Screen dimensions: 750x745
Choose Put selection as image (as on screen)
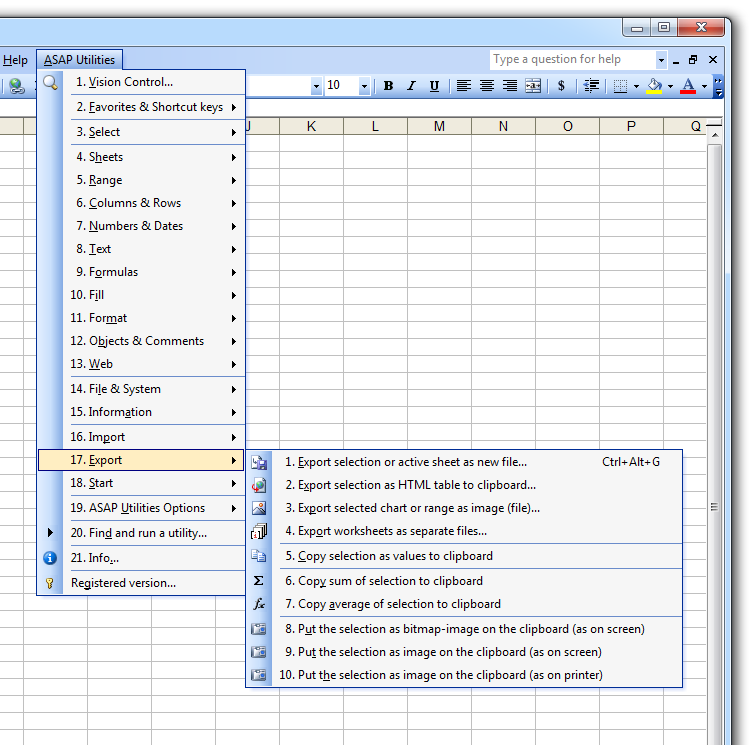[464, 652]
